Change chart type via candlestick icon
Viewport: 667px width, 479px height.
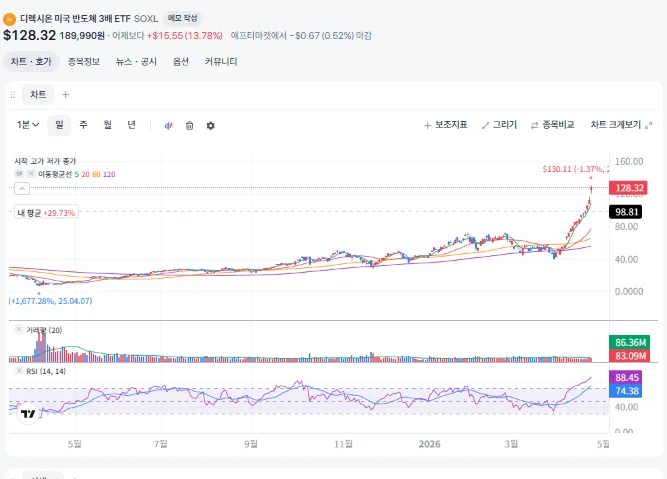pos(168,125)
